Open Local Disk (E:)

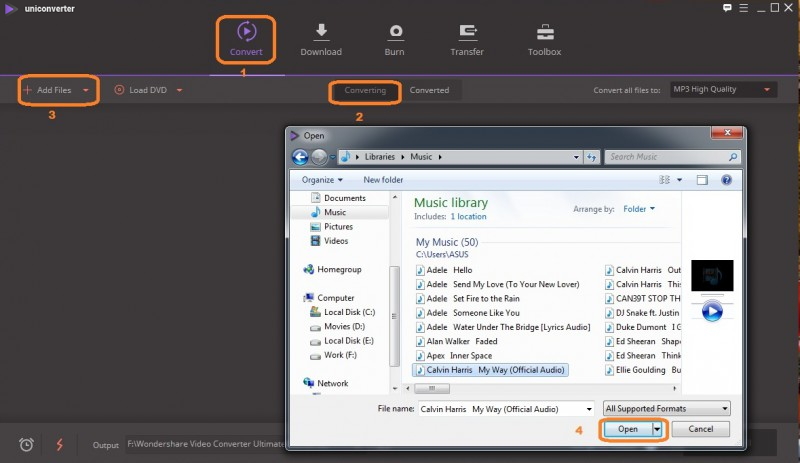342,340
